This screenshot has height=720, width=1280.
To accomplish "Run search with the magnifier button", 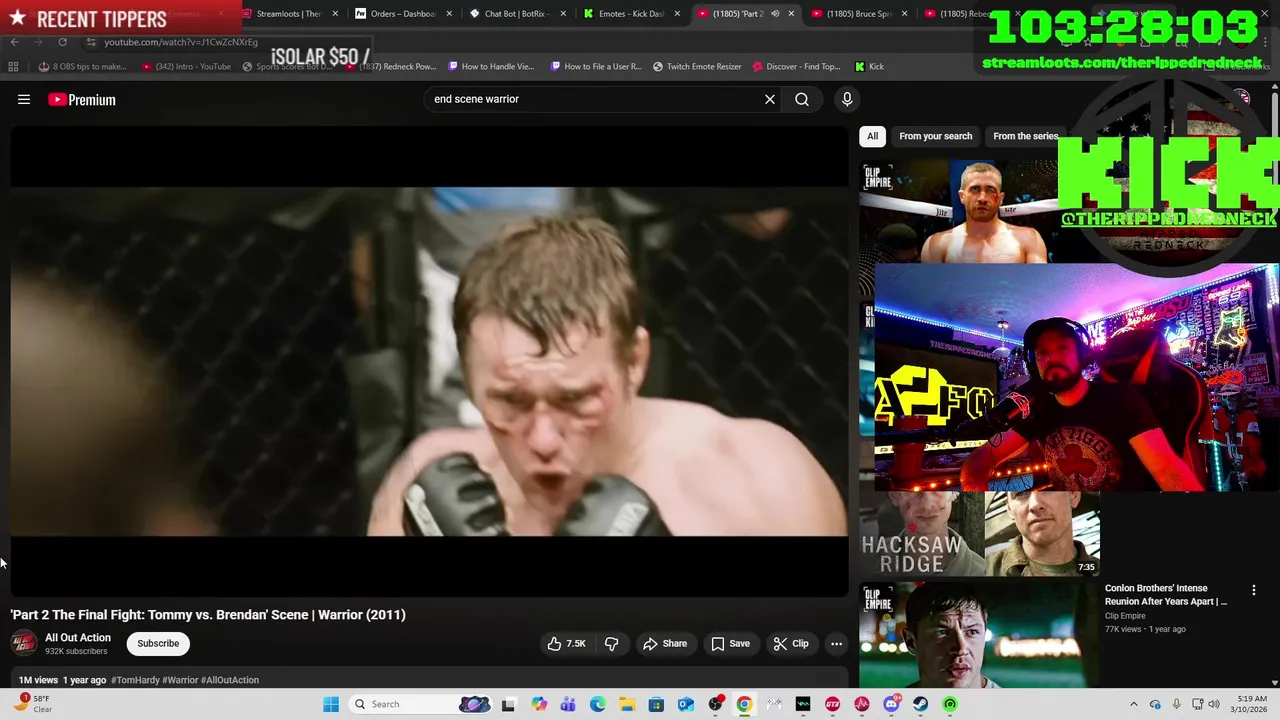I will pos(802,99).
